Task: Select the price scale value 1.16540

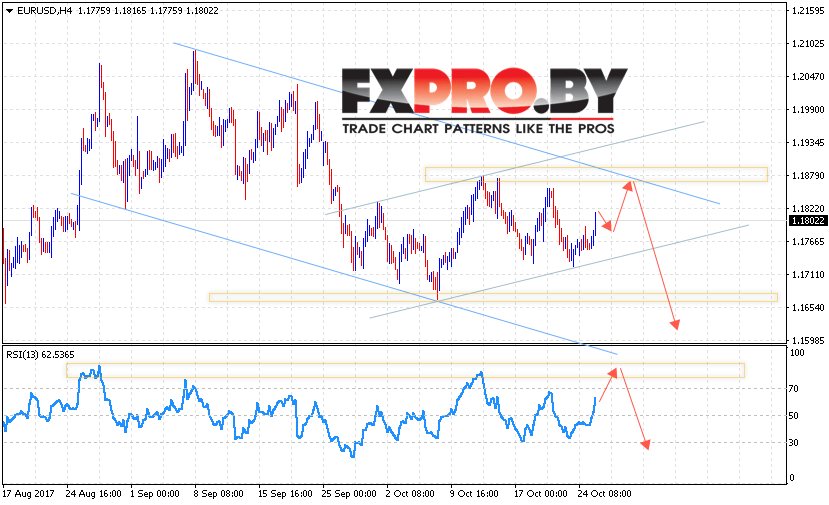Action: tap(808, 308)
